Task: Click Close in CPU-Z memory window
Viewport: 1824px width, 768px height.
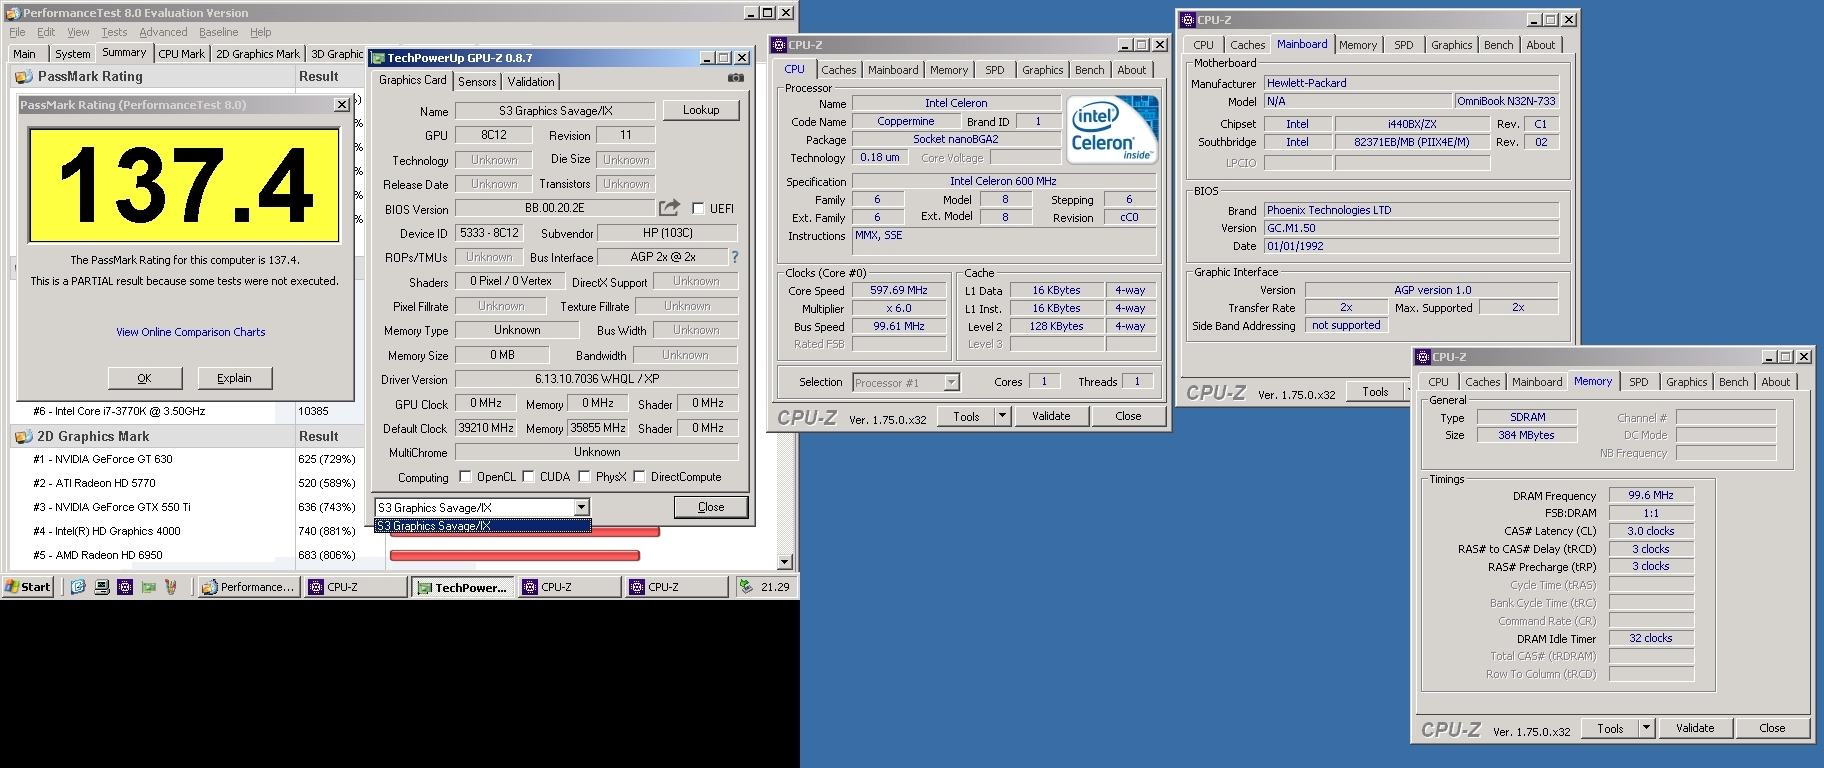Action: coord(1772,729)
